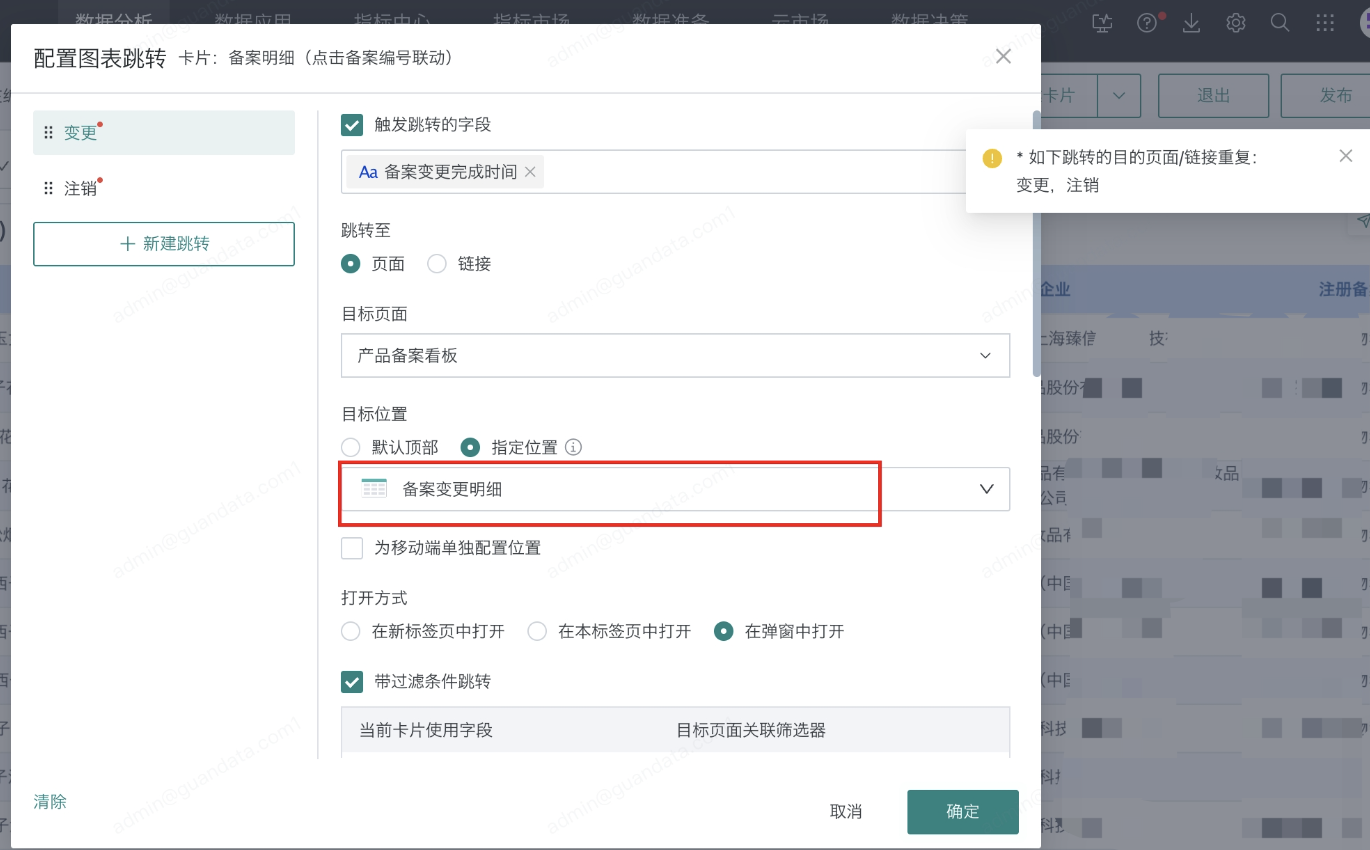The height and width of the screenshot is (850, 1370).
Task: Cancel with the 取消 button
Action: click(846, 812)
